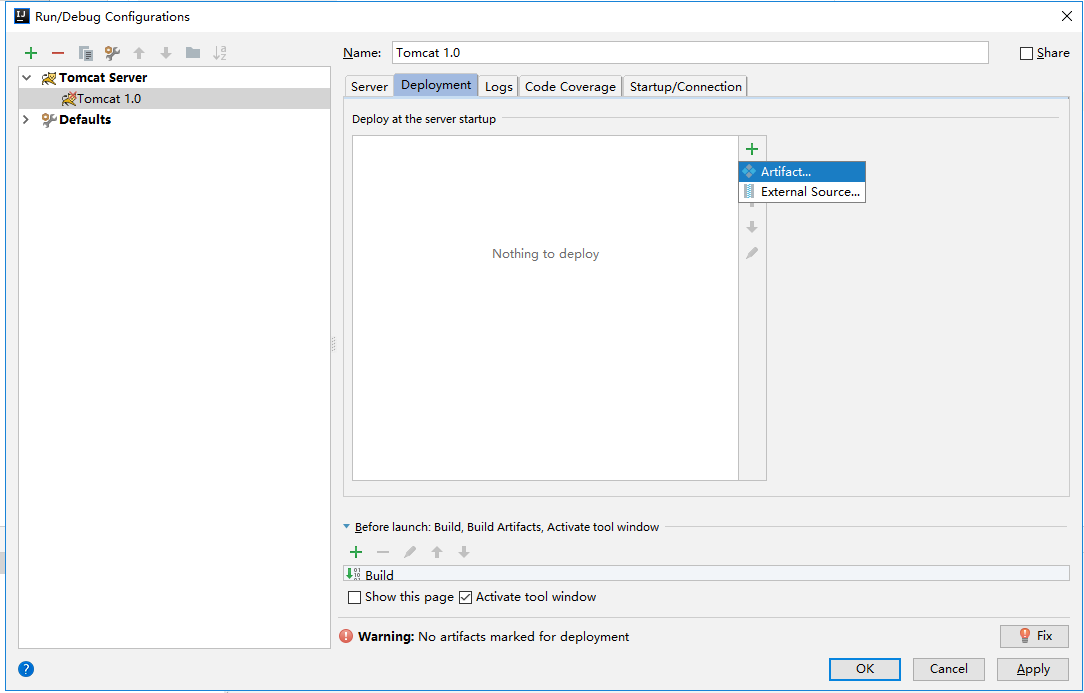Edit before launch task pencil icon
Screen dimensions: 1084x693
click(410, 552)
